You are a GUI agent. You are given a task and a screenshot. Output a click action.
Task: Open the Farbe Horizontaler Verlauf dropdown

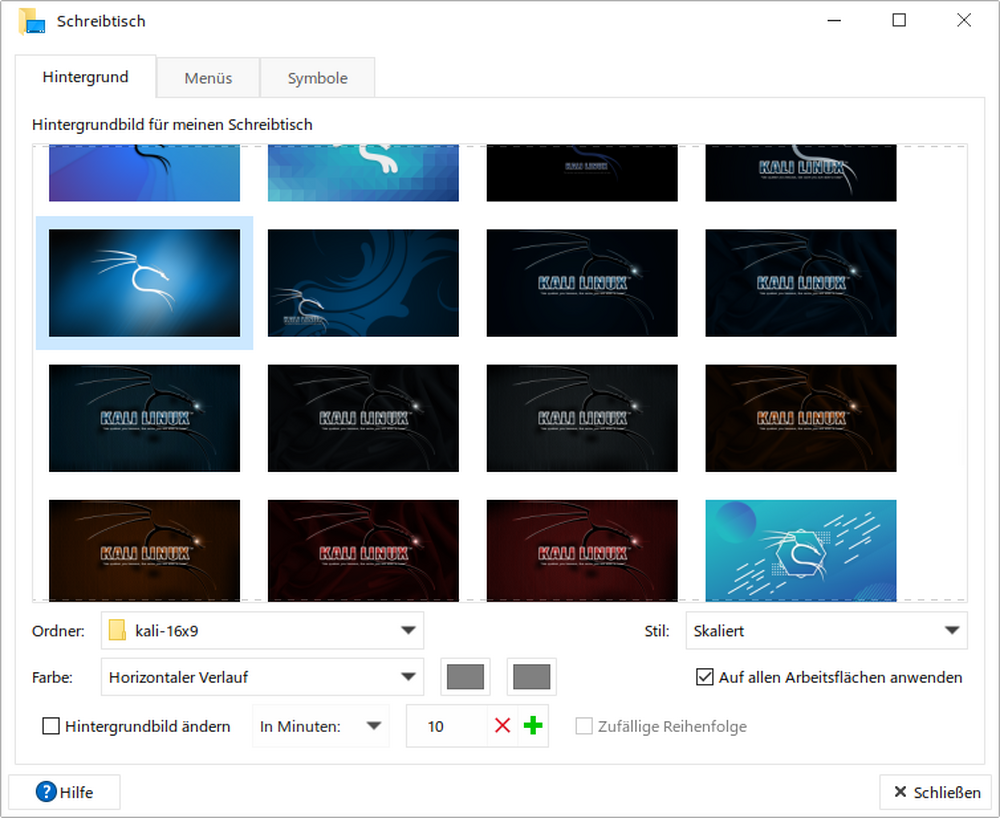(x=262, y=677)
